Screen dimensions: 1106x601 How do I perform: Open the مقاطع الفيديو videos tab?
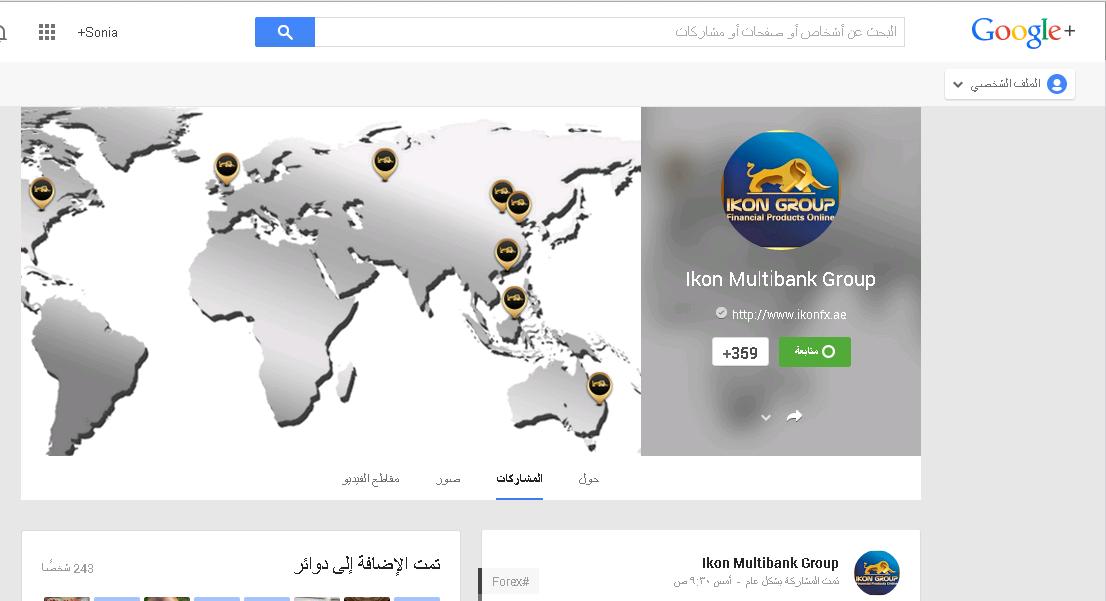(x=371, y=479)
